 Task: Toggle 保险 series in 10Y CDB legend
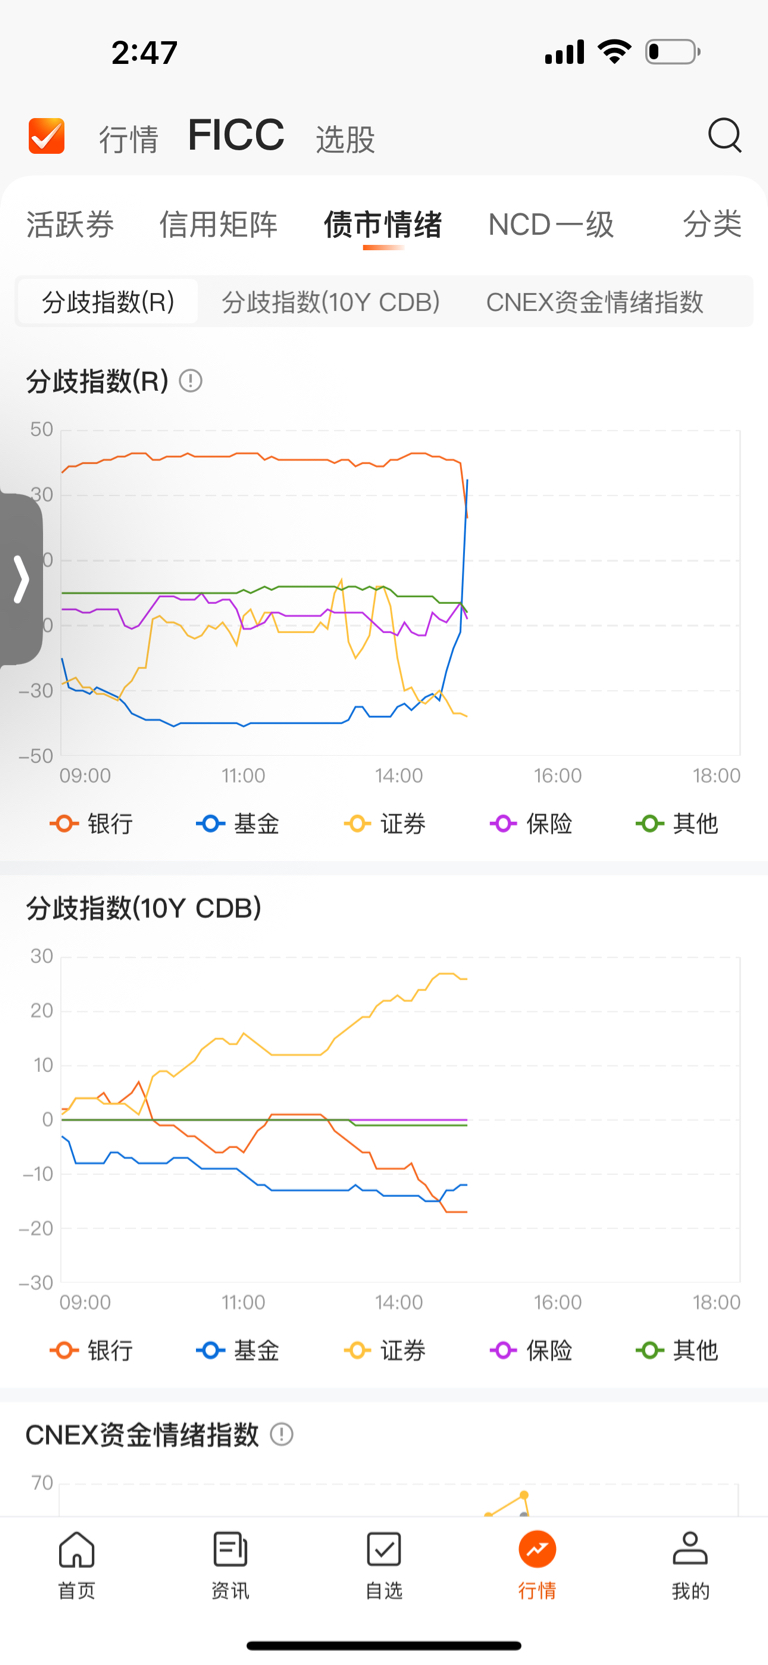coord(531,1351)
